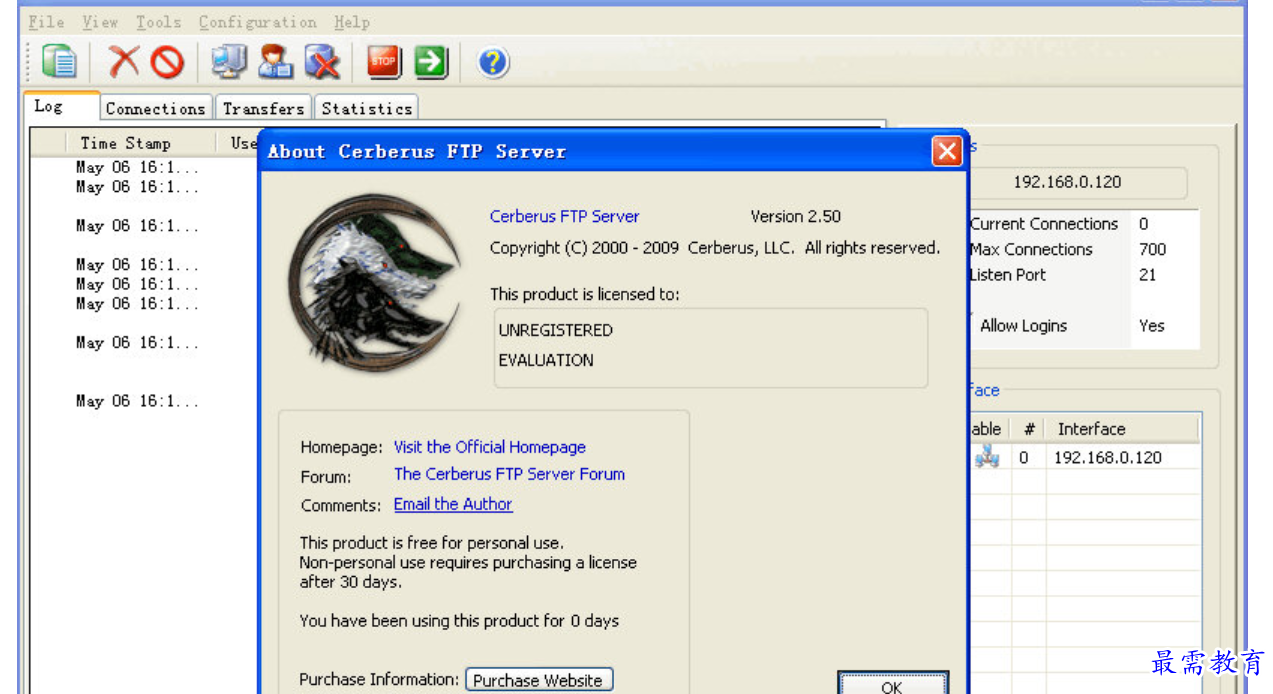Viewport: 1273px width, 694px height.
Task: Select the Allow Logins row label
Action: coord(1023,325)
